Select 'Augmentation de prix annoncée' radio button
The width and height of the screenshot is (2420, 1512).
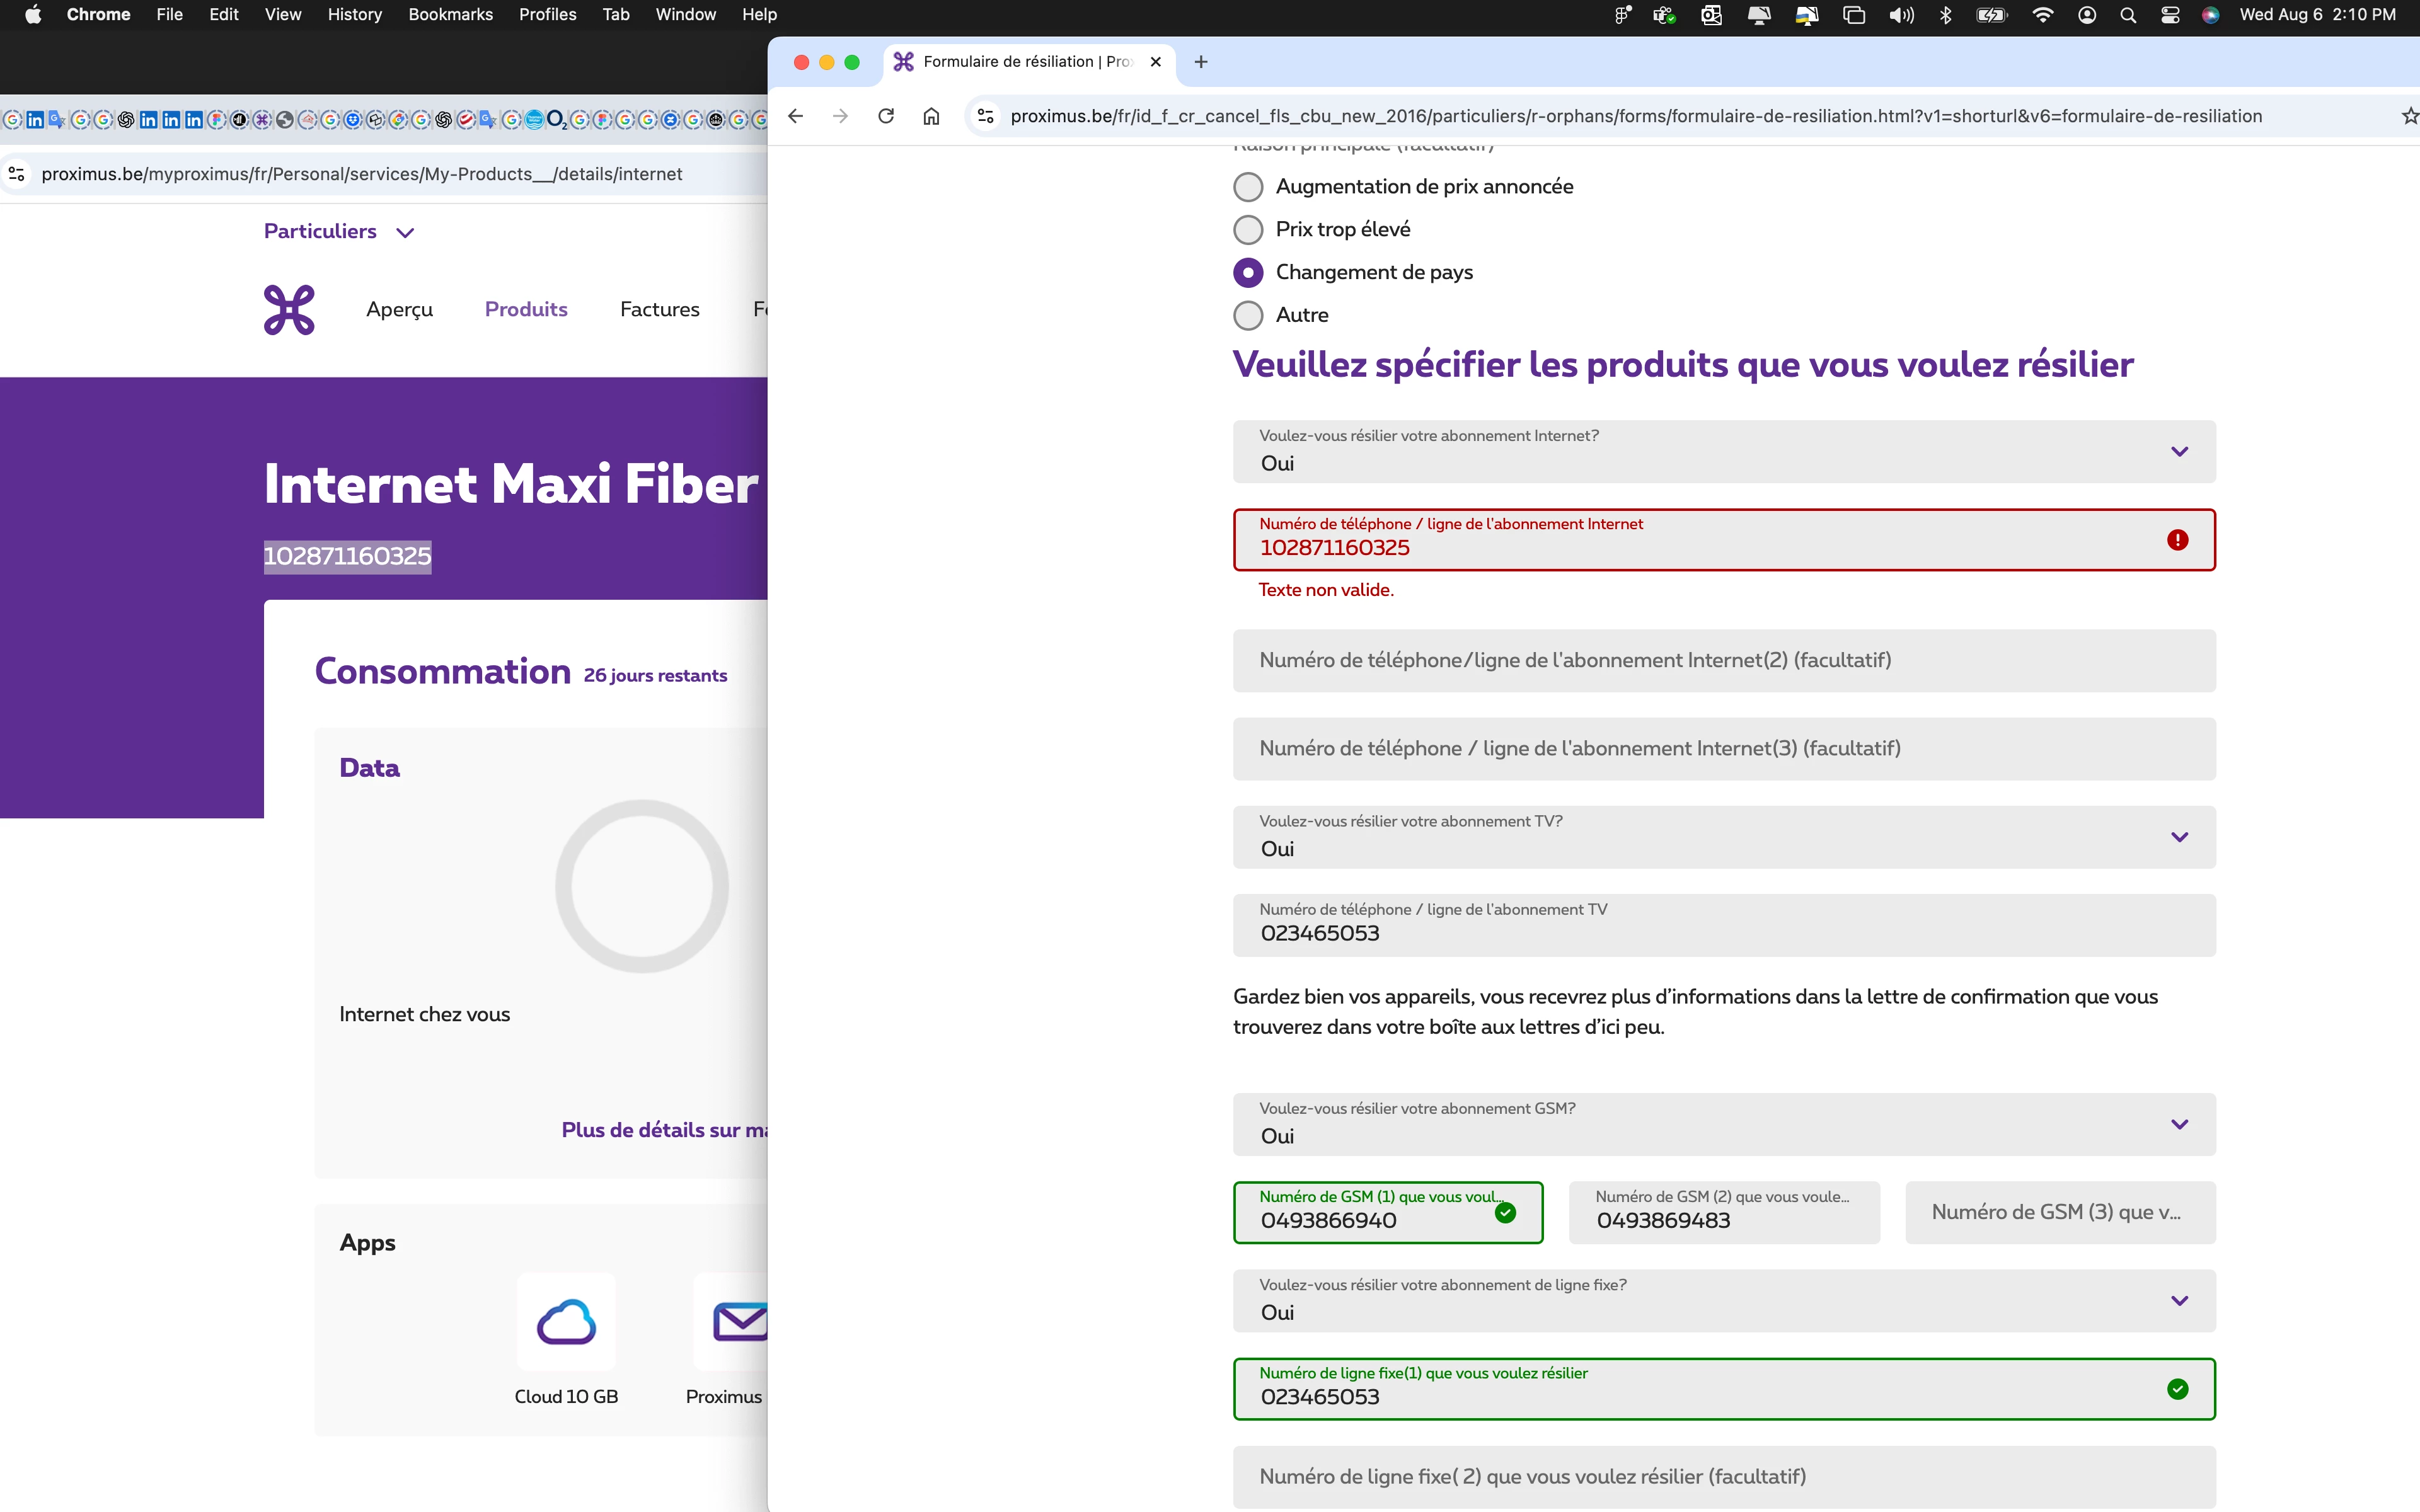(1248, 187)
